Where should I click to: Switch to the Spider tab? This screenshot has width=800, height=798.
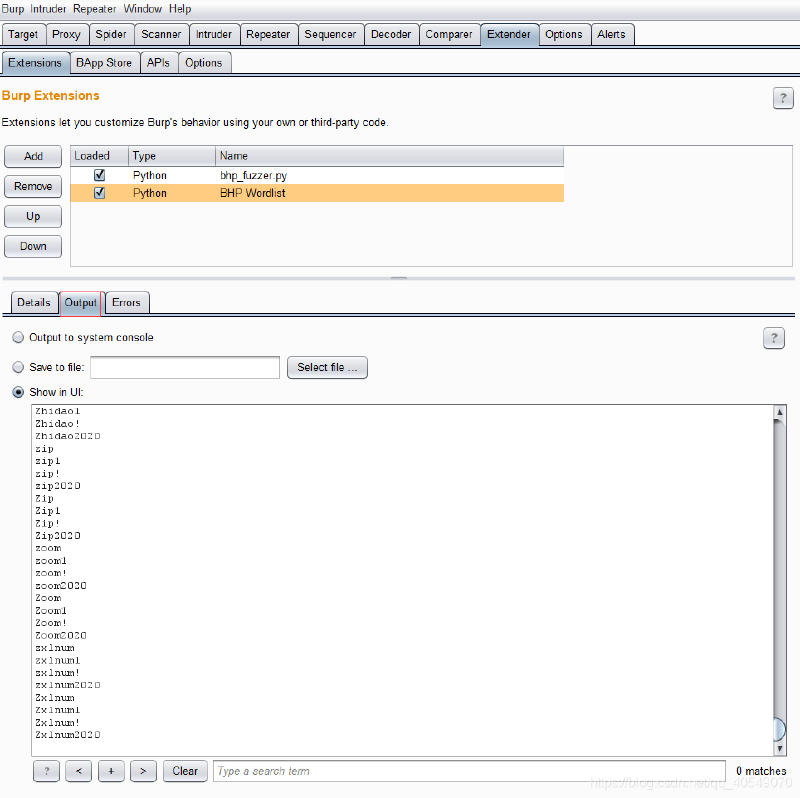(x=111, y=35)
